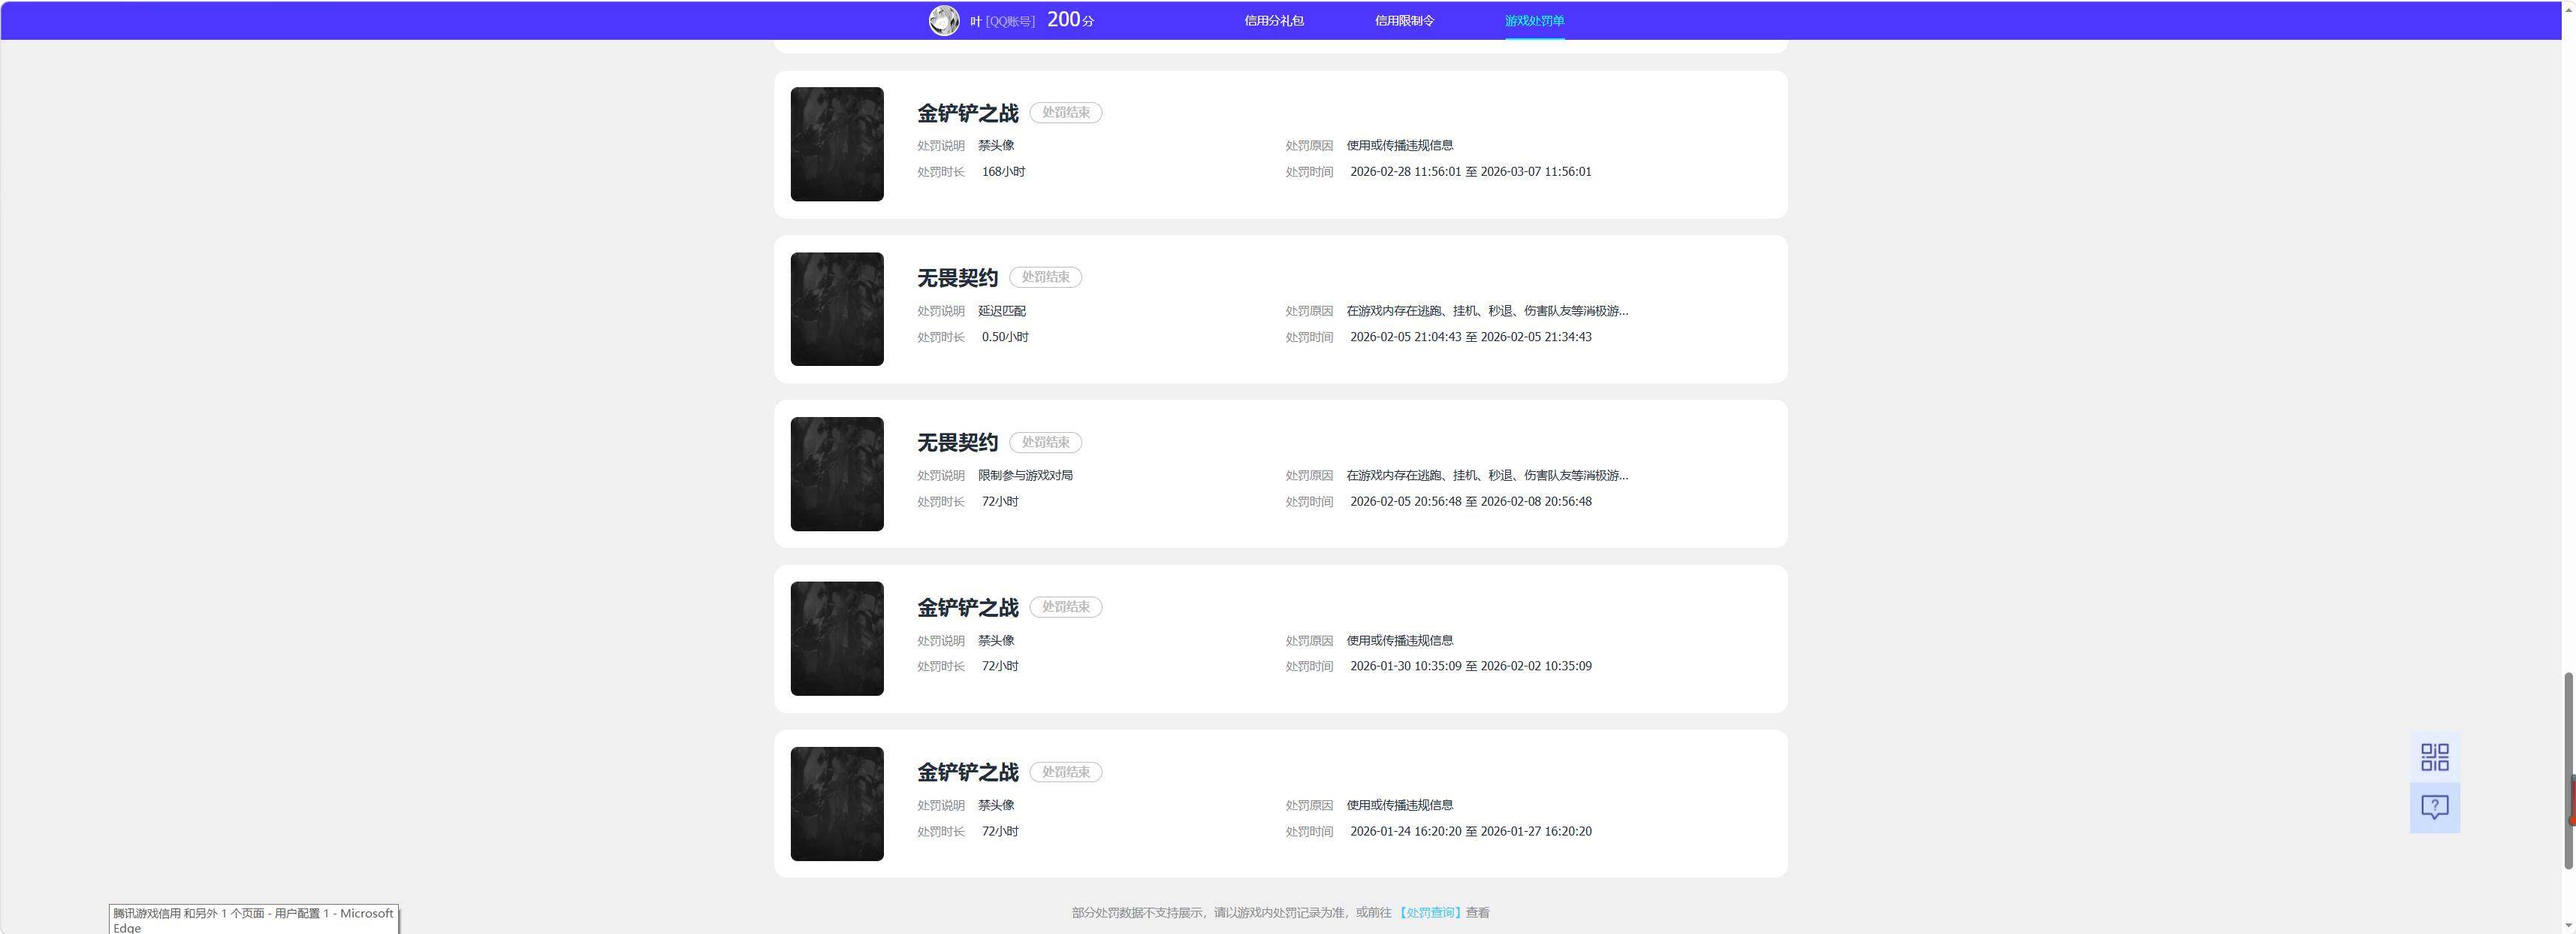Screen dimensions: 2576x934
Task: Click the page vertical scrollbar thumb
Action: 2569,770
